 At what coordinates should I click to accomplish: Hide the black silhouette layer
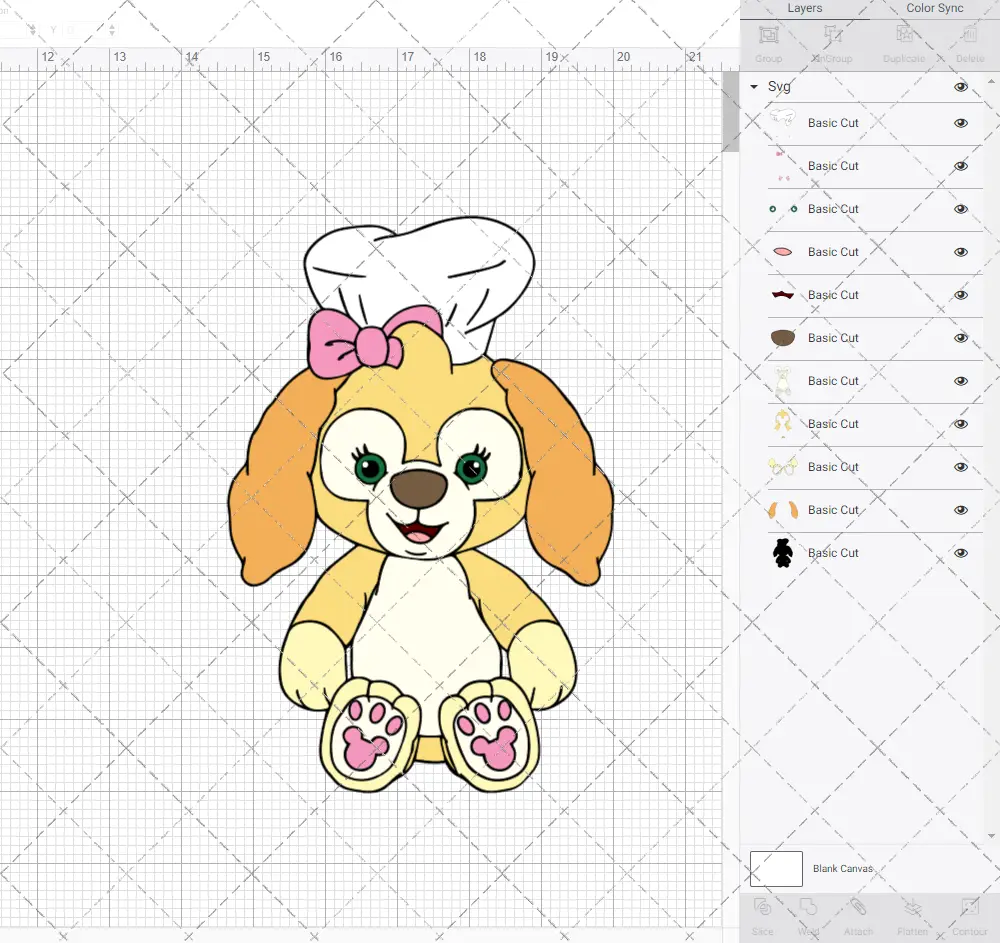point(960,553)
